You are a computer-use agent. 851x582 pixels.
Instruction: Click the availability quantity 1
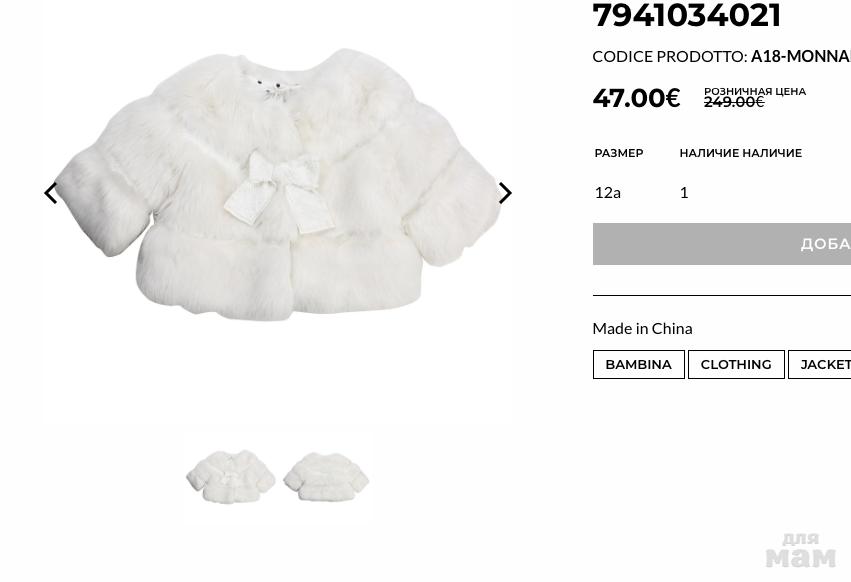click(x=684, y=192)
